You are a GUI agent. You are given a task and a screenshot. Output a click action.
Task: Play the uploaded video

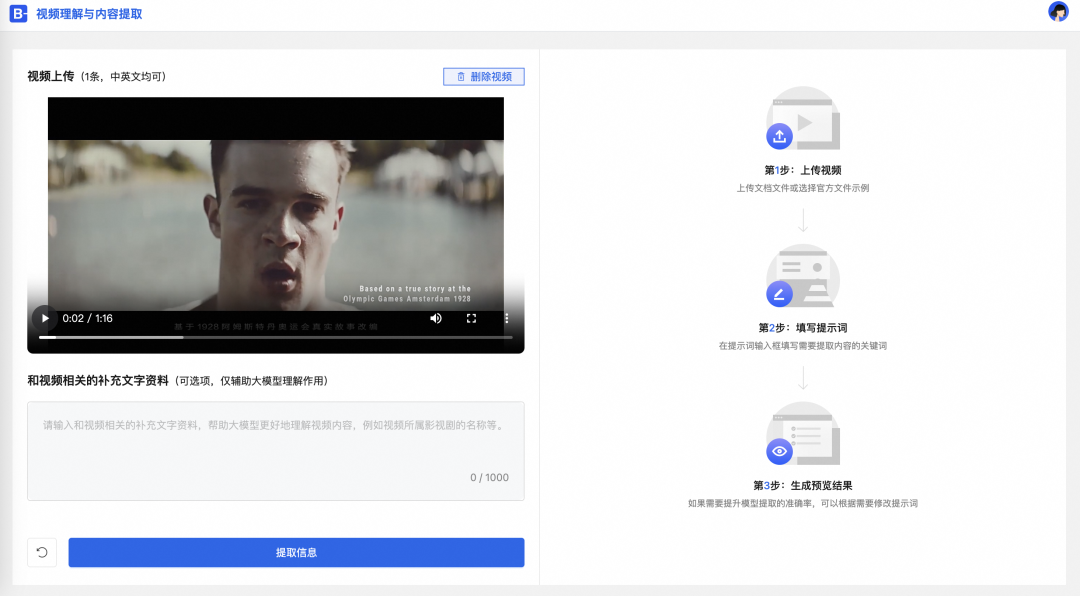point(45,318)
